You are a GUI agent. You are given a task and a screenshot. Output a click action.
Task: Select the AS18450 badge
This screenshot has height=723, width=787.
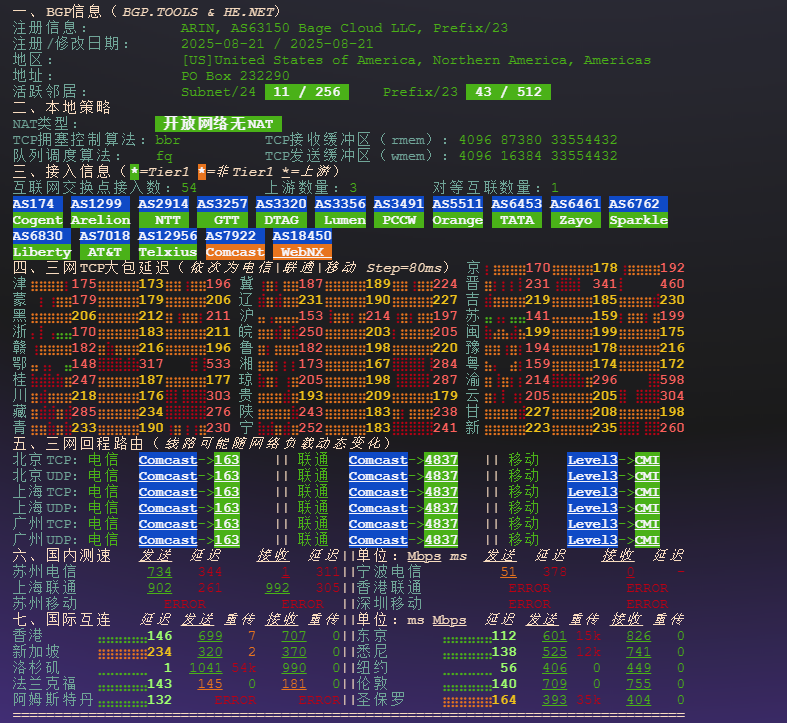pyautogui.click(x=302, y=236)
